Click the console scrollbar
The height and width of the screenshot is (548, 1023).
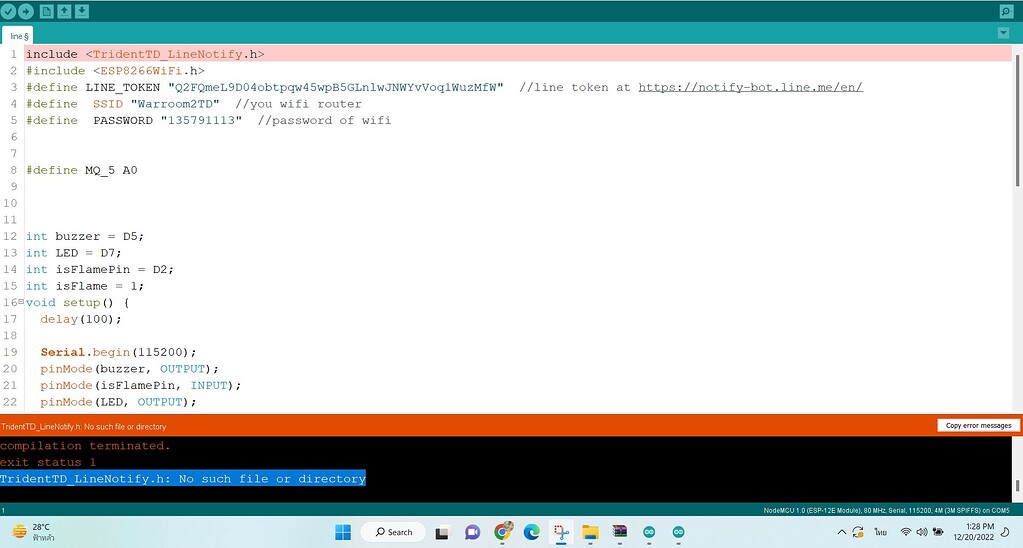tap(1018, 485)
